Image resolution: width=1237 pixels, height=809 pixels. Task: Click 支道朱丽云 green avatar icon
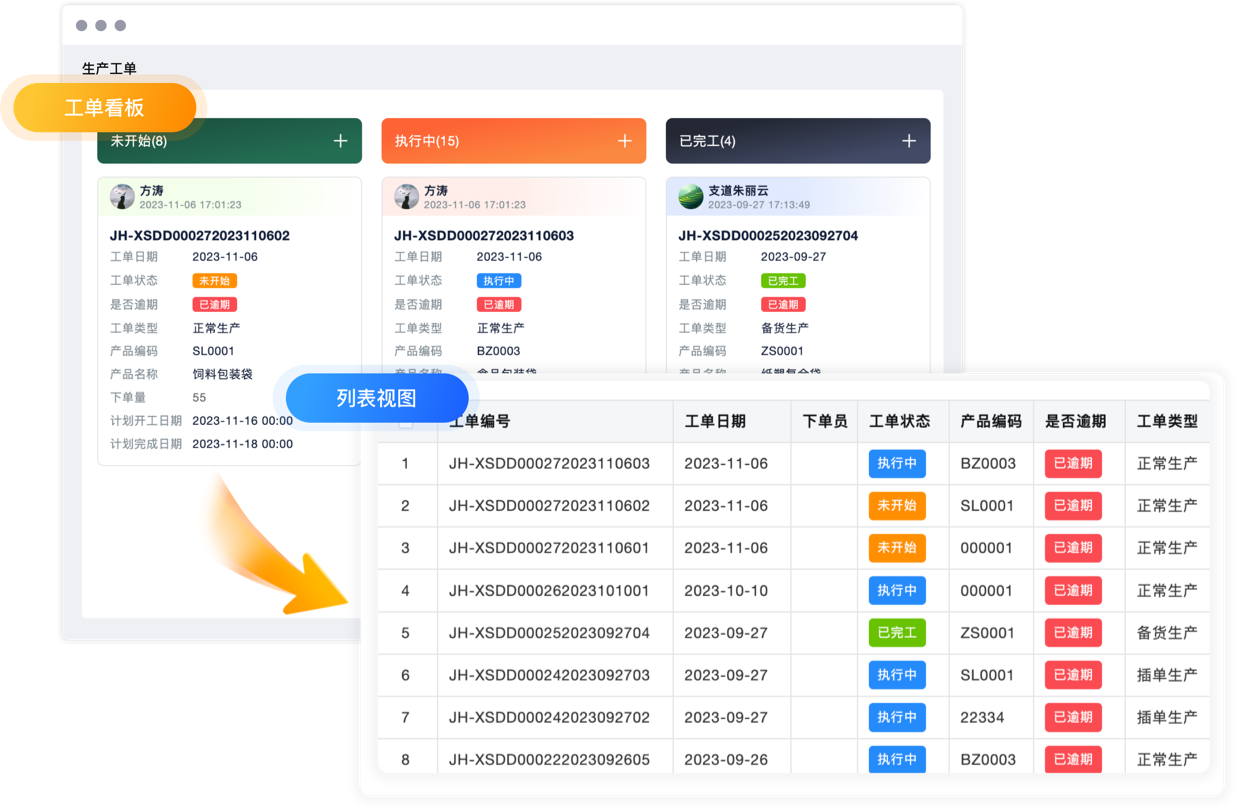[690, 197]
